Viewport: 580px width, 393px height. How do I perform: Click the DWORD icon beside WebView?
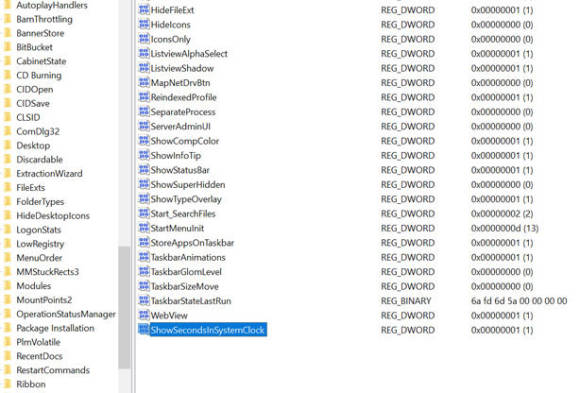(x=144, y=315)
